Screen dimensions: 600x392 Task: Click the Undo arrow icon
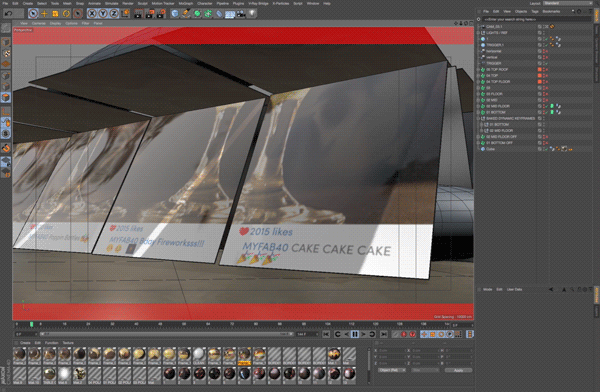pyautogui.click(x=8, y=14)
